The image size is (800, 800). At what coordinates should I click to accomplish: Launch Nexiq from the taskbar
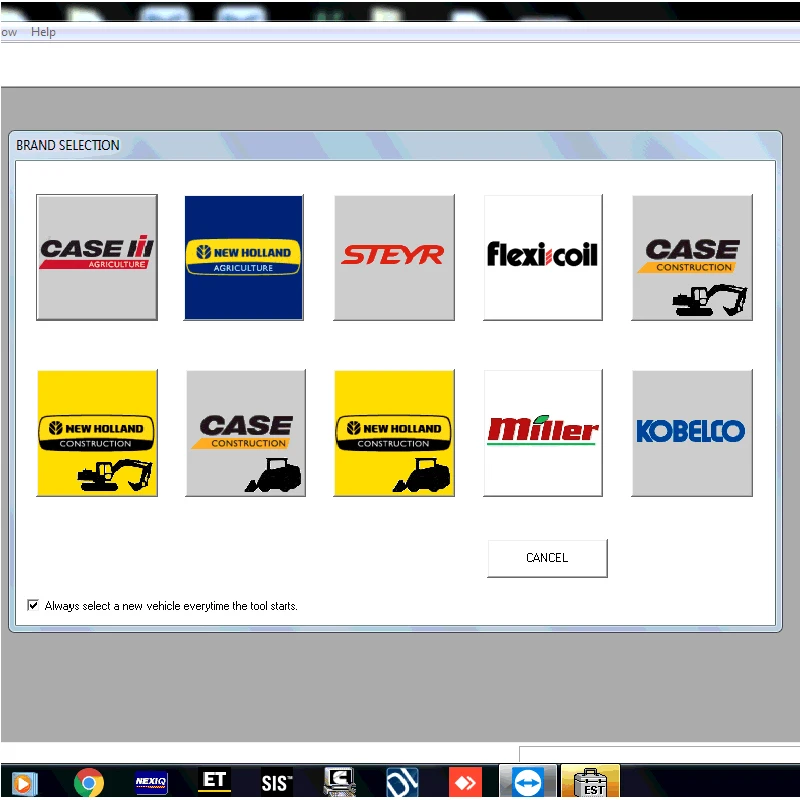(x=151, y=782)
